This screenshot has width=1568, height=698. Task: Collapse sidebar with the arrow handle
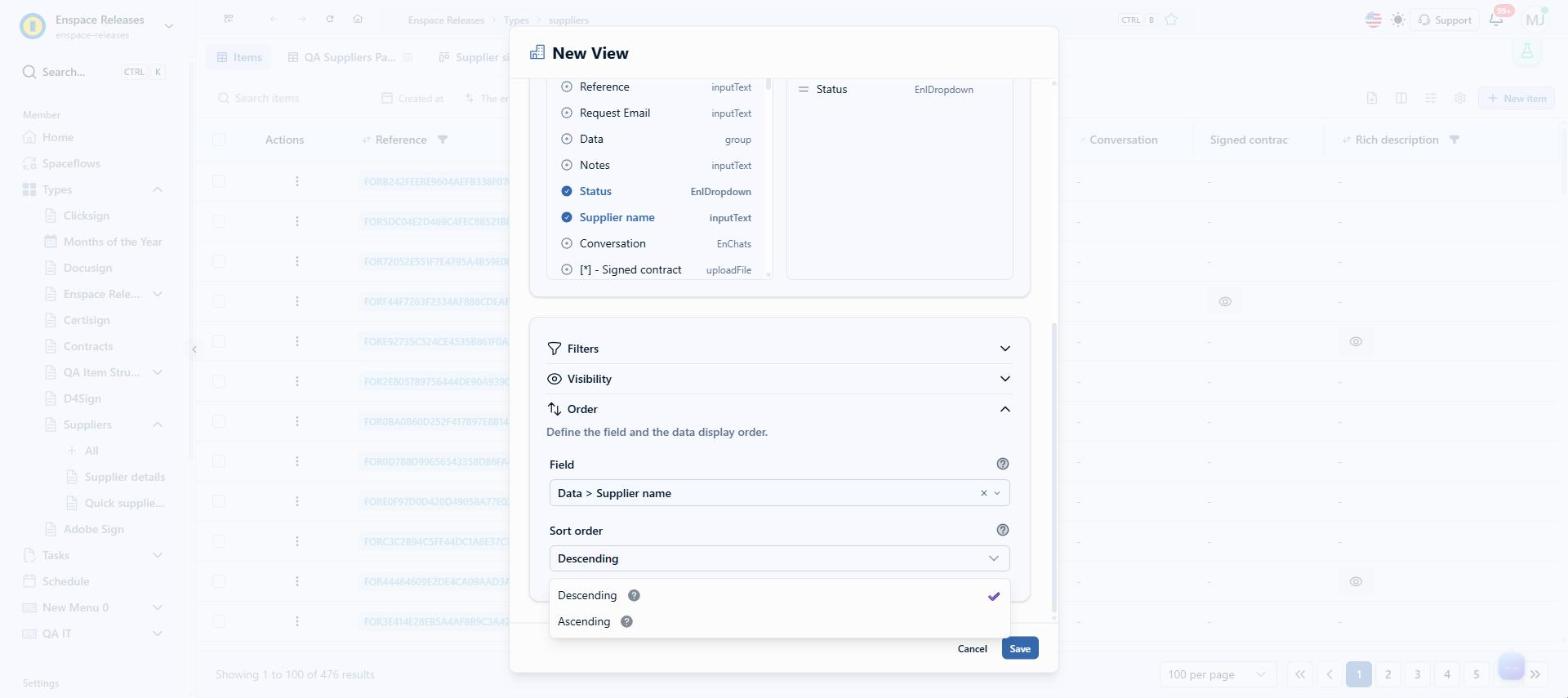click(194, 349)
